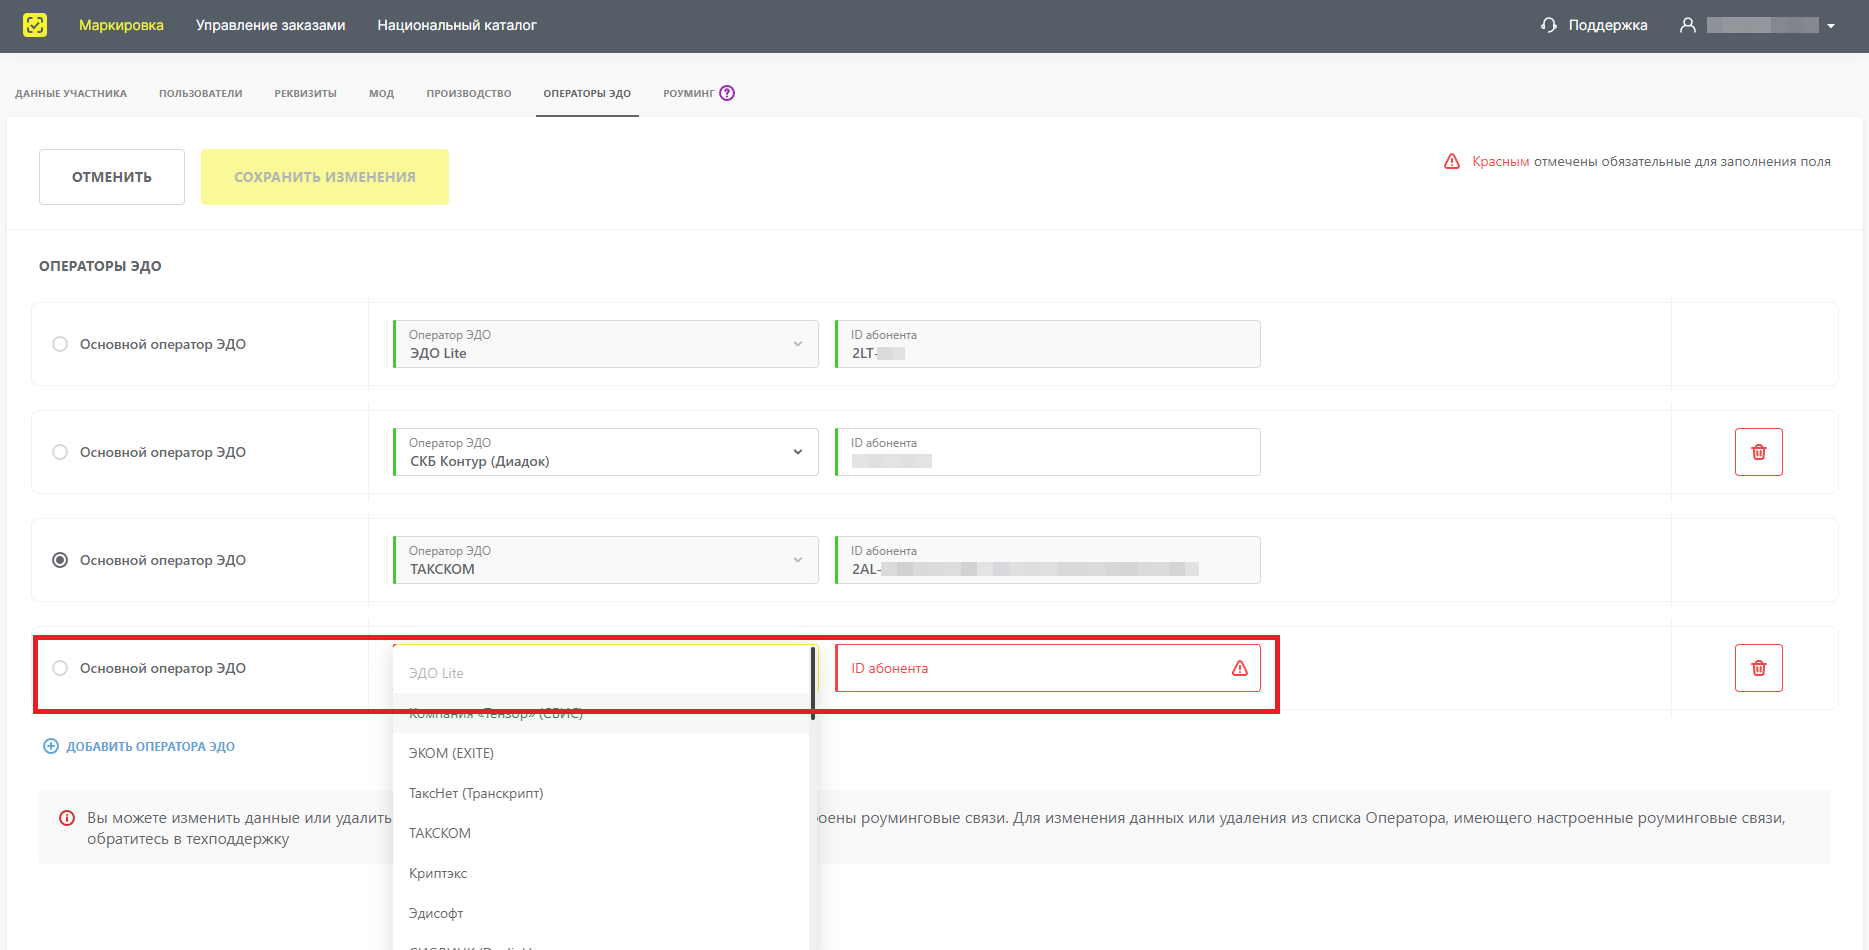Screen dimensions: 1869x950
Task: Open Национальный каталог in top navigation
Action: tap(457, 25)
